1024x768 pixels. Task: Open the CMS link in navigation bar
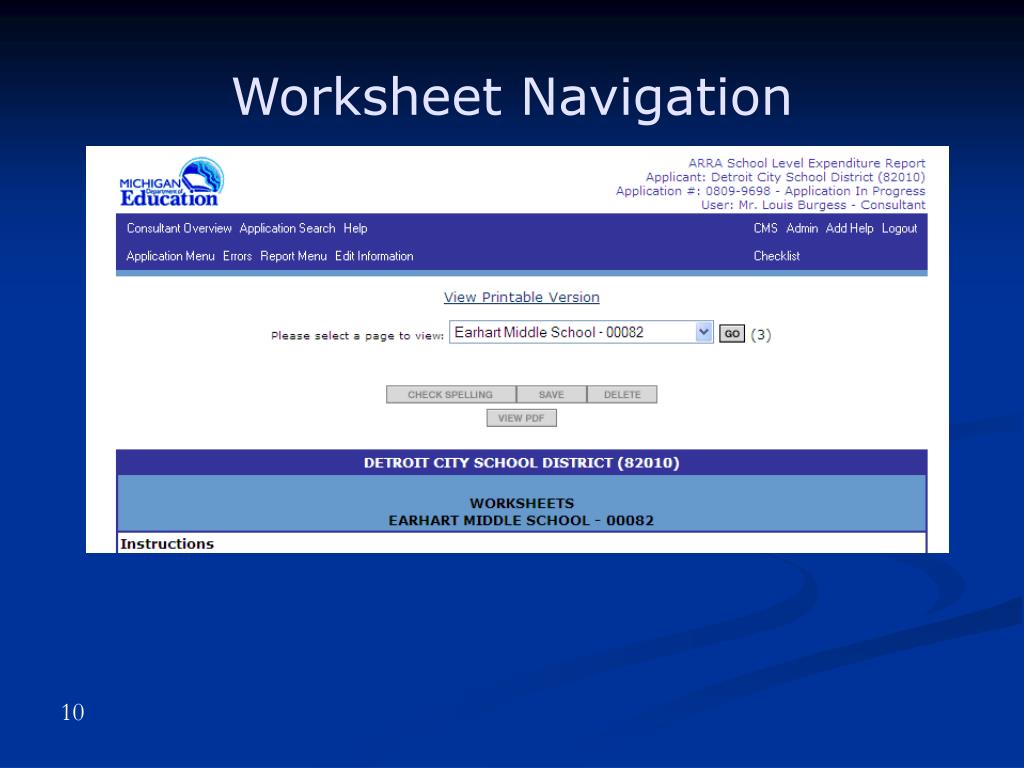coord(765,229)
